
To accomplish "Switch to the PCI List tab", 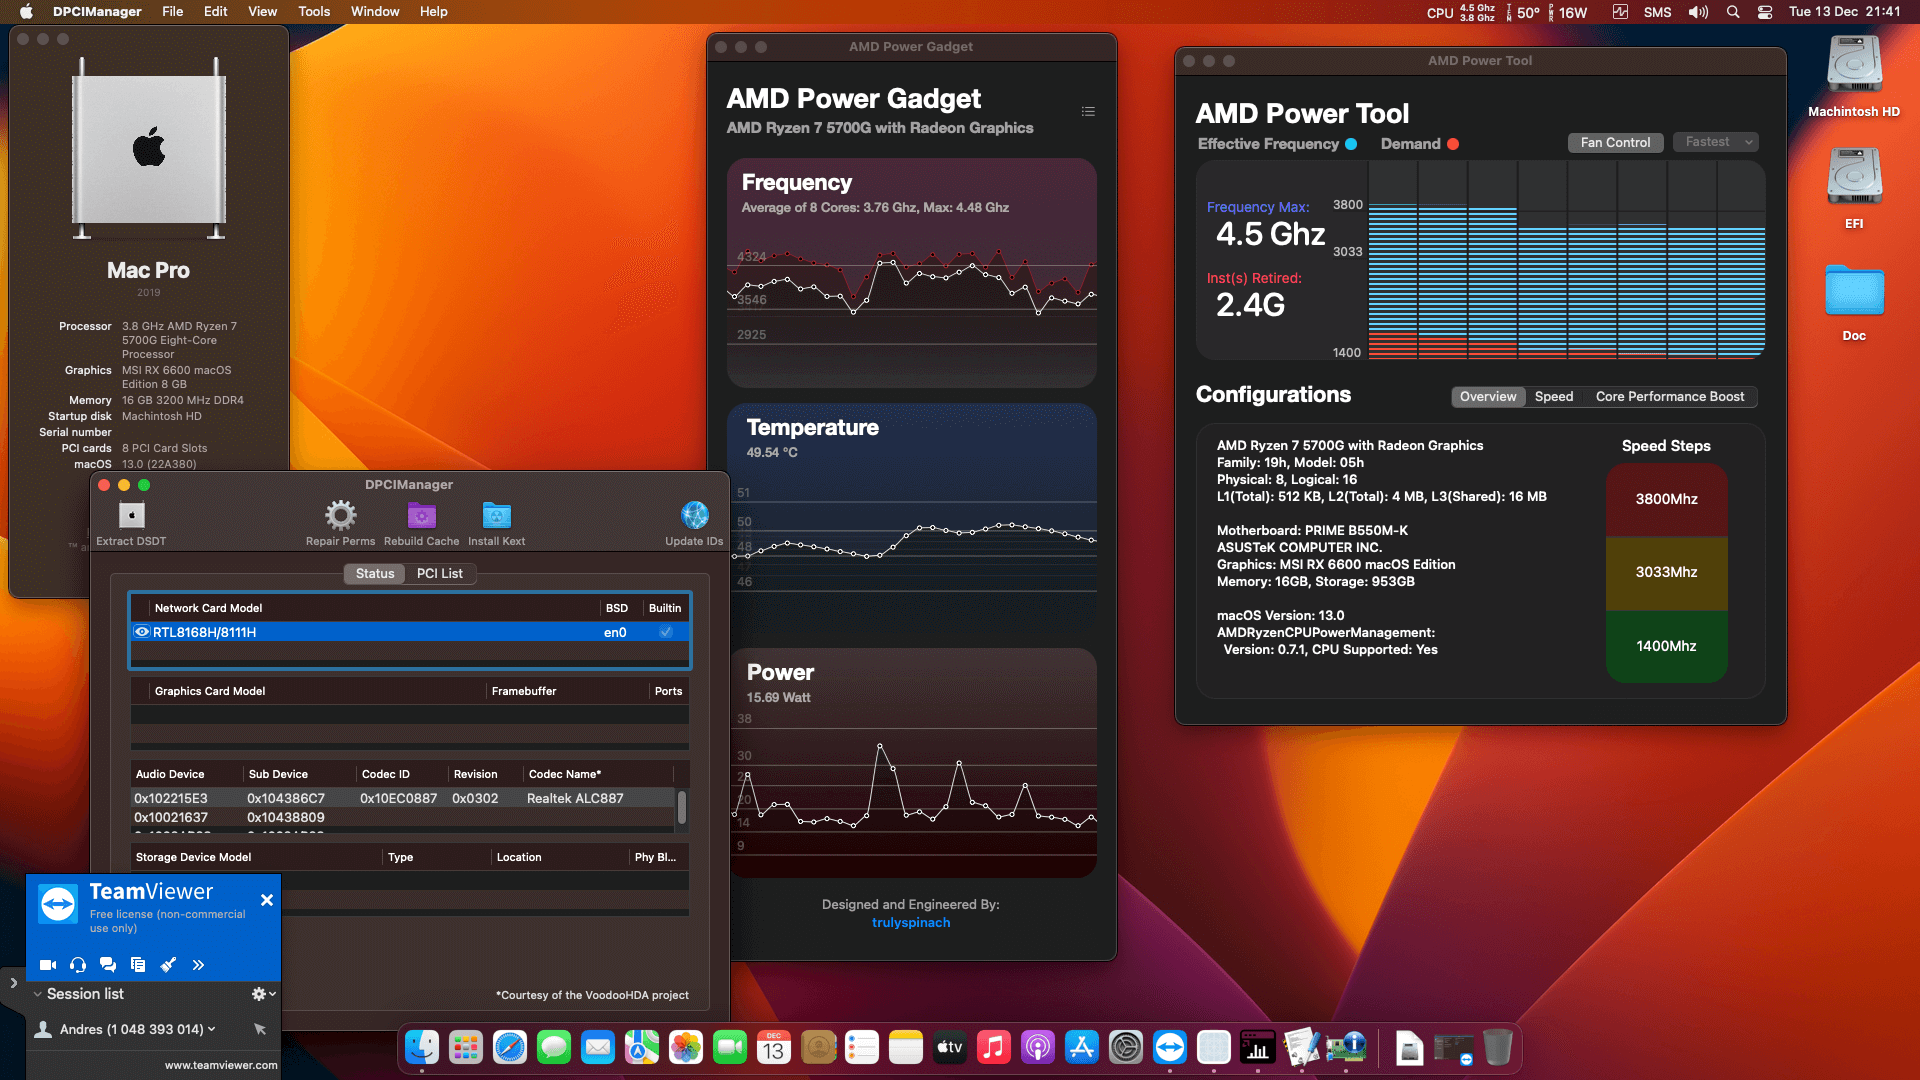I will tap(440, 574).
